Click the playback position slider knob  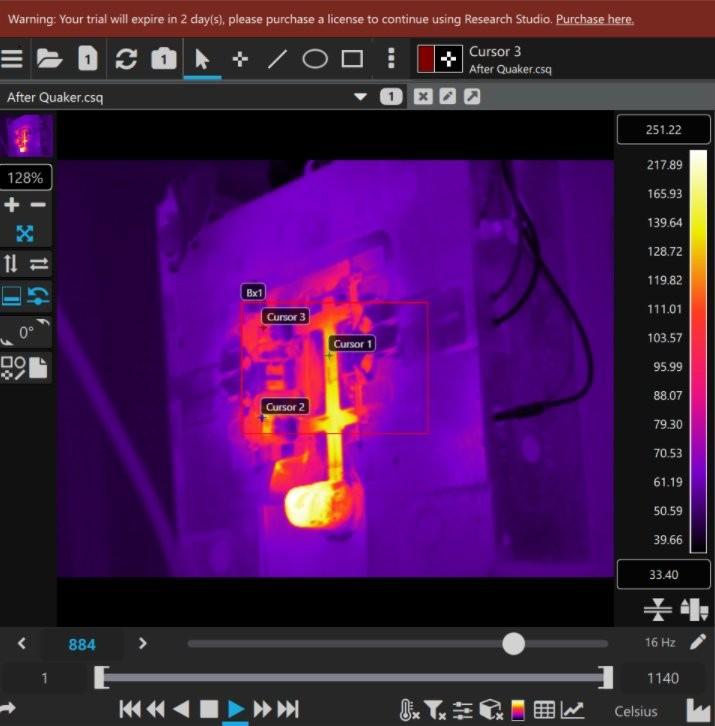[x=513, y=644]
